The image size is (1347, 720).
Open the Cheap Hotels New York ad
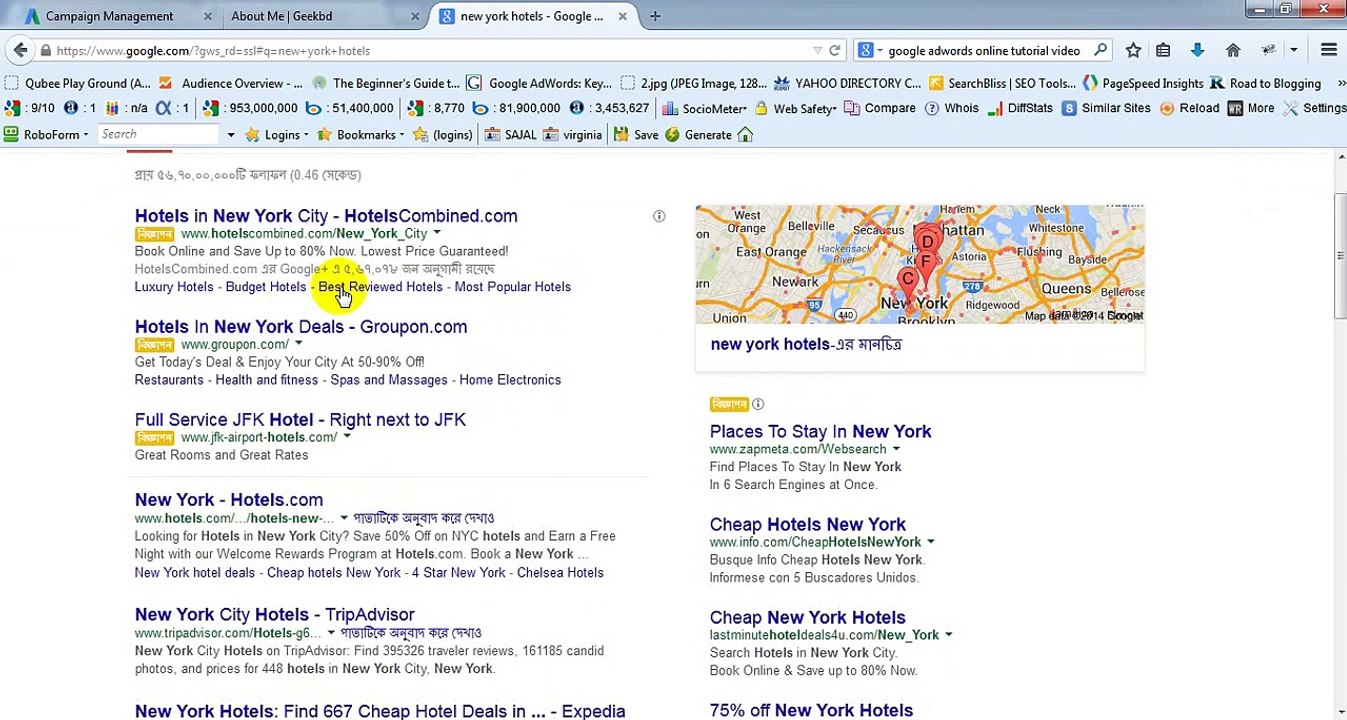[x=808, y=525]
